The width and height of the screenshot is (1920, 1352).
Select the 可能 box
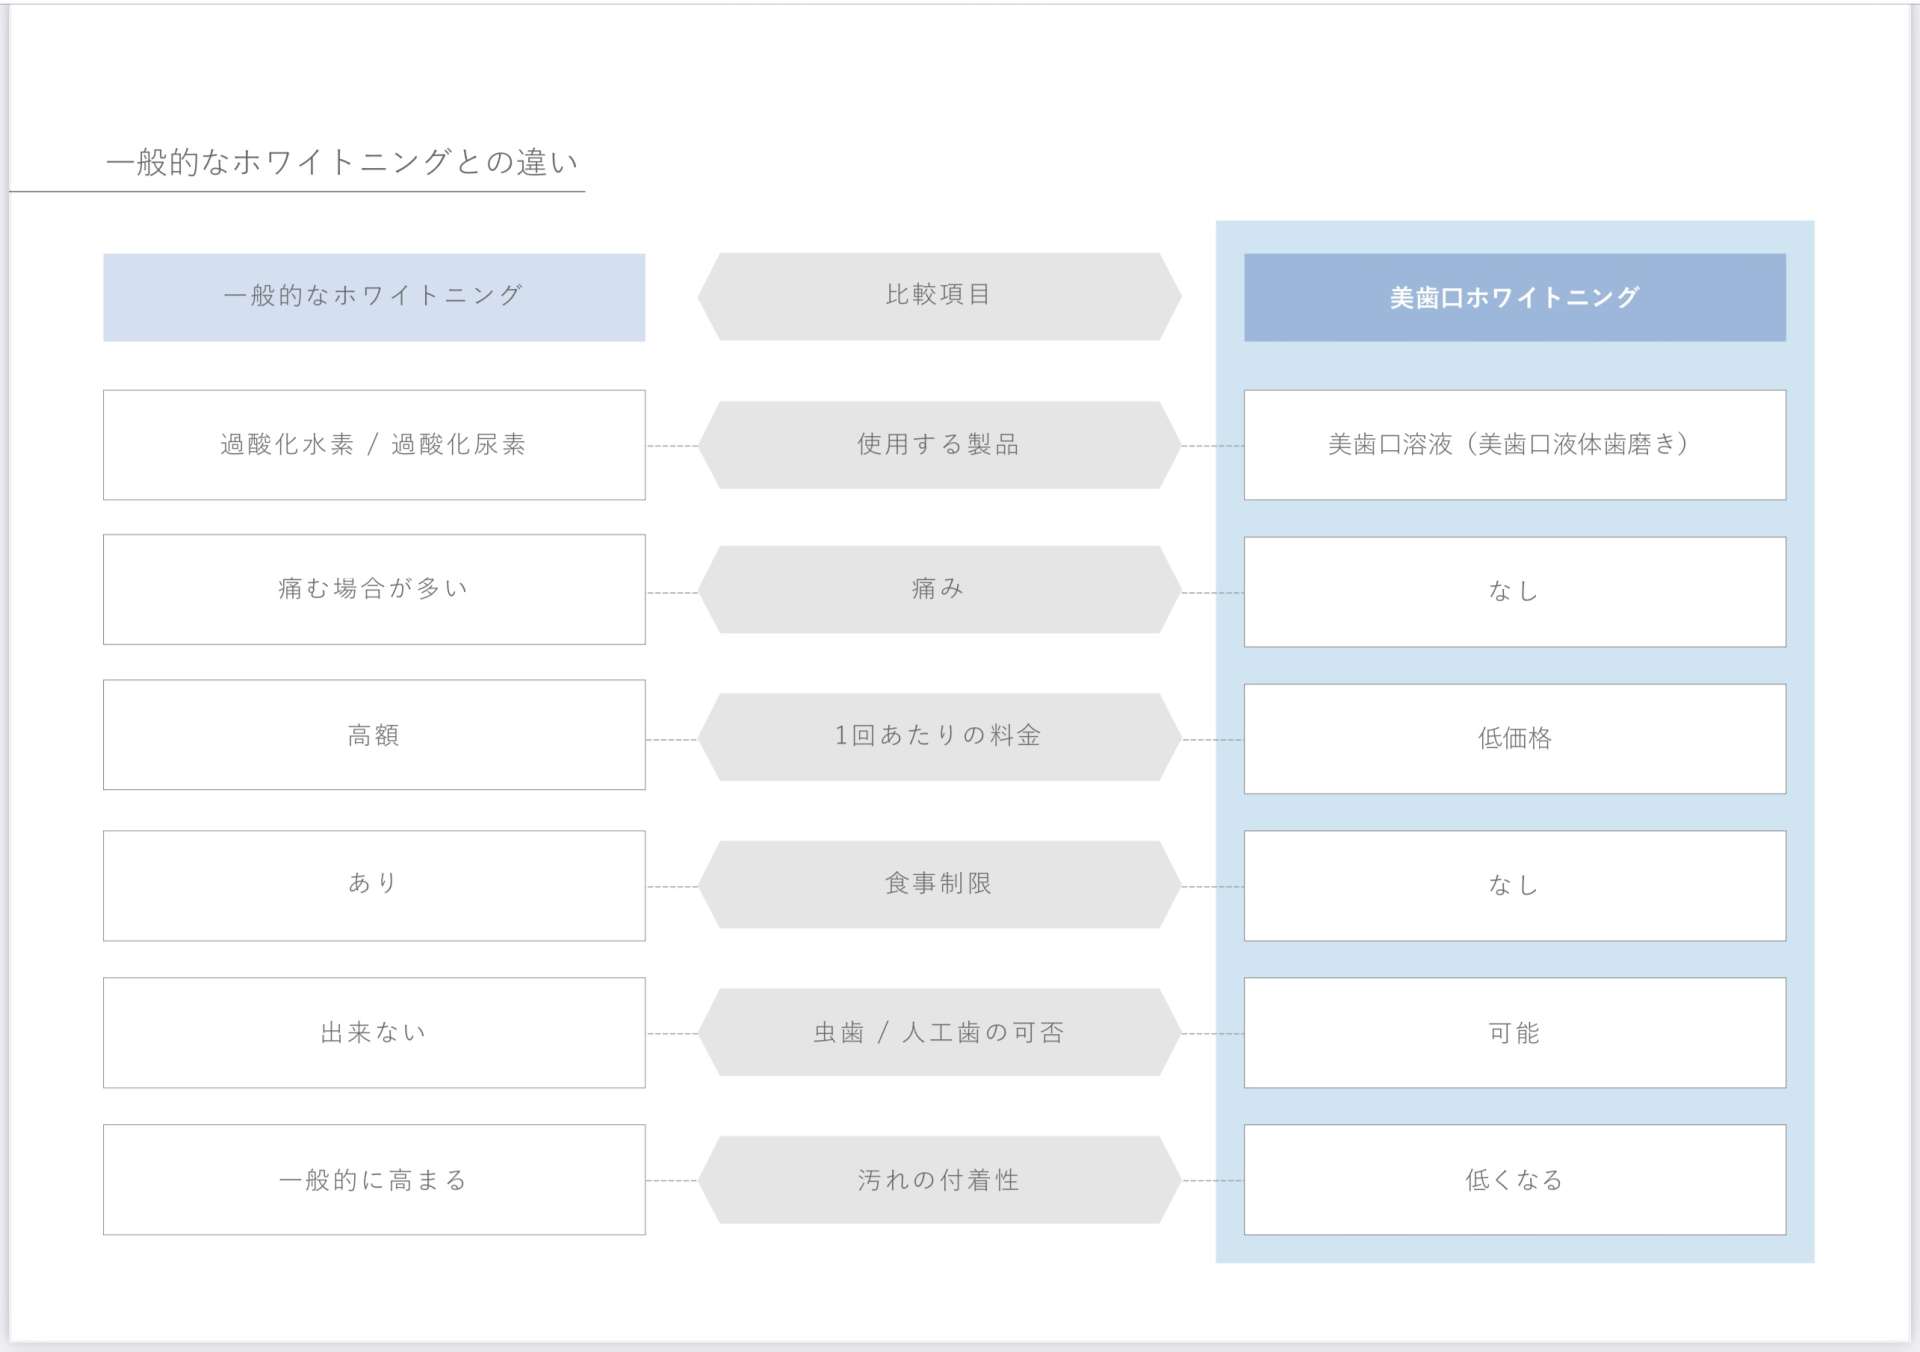(1514, 1033)
